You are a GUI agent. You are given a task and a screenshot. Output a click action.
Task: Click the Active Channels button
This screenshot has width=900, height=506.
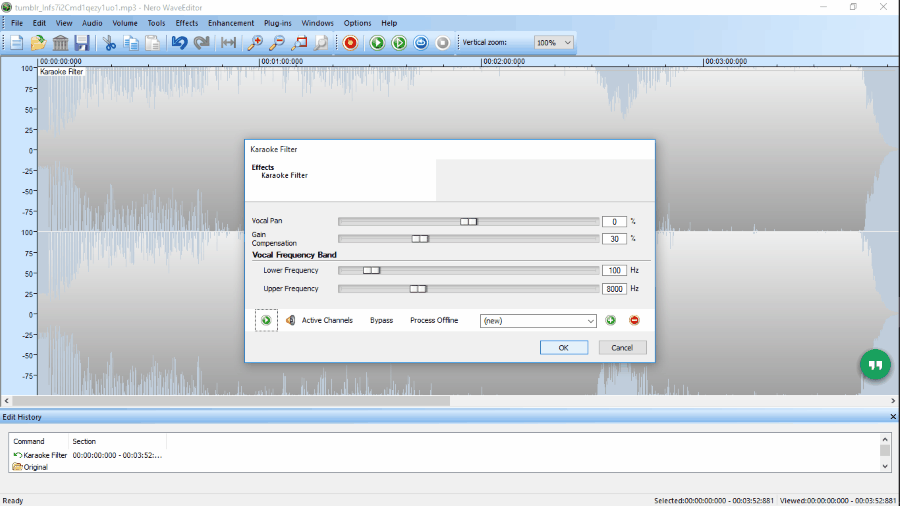pos(327,320)
